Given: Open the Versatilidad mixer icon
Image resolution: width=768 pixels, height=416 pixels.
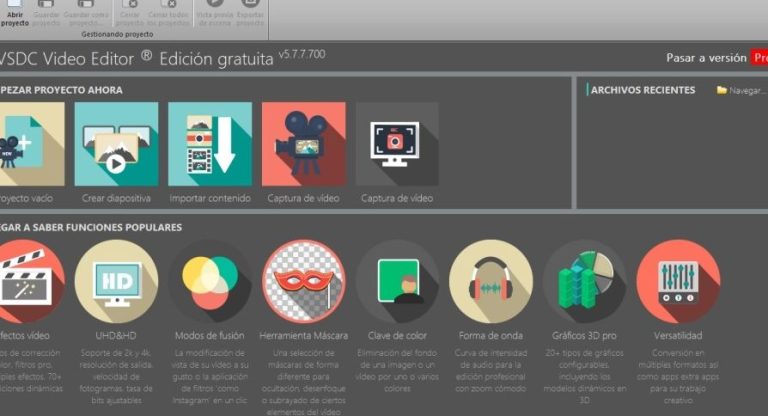Looking at the screenshot, I should click(x=678, y=282).
